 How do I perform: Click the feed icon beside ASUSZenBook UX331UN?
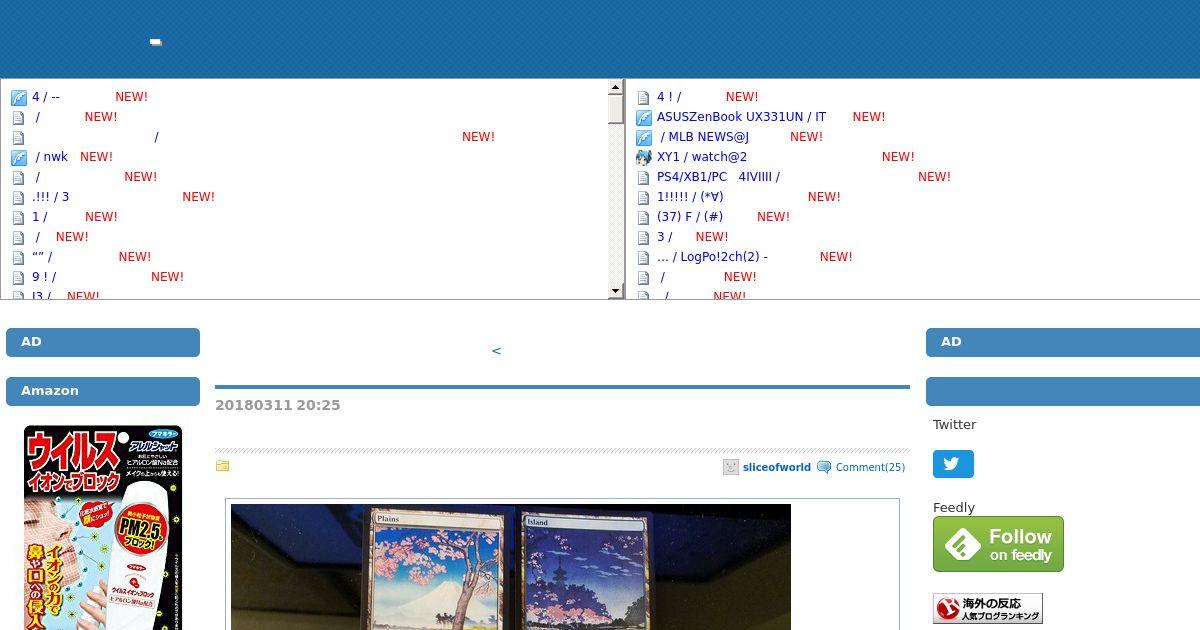pos(644,118)
